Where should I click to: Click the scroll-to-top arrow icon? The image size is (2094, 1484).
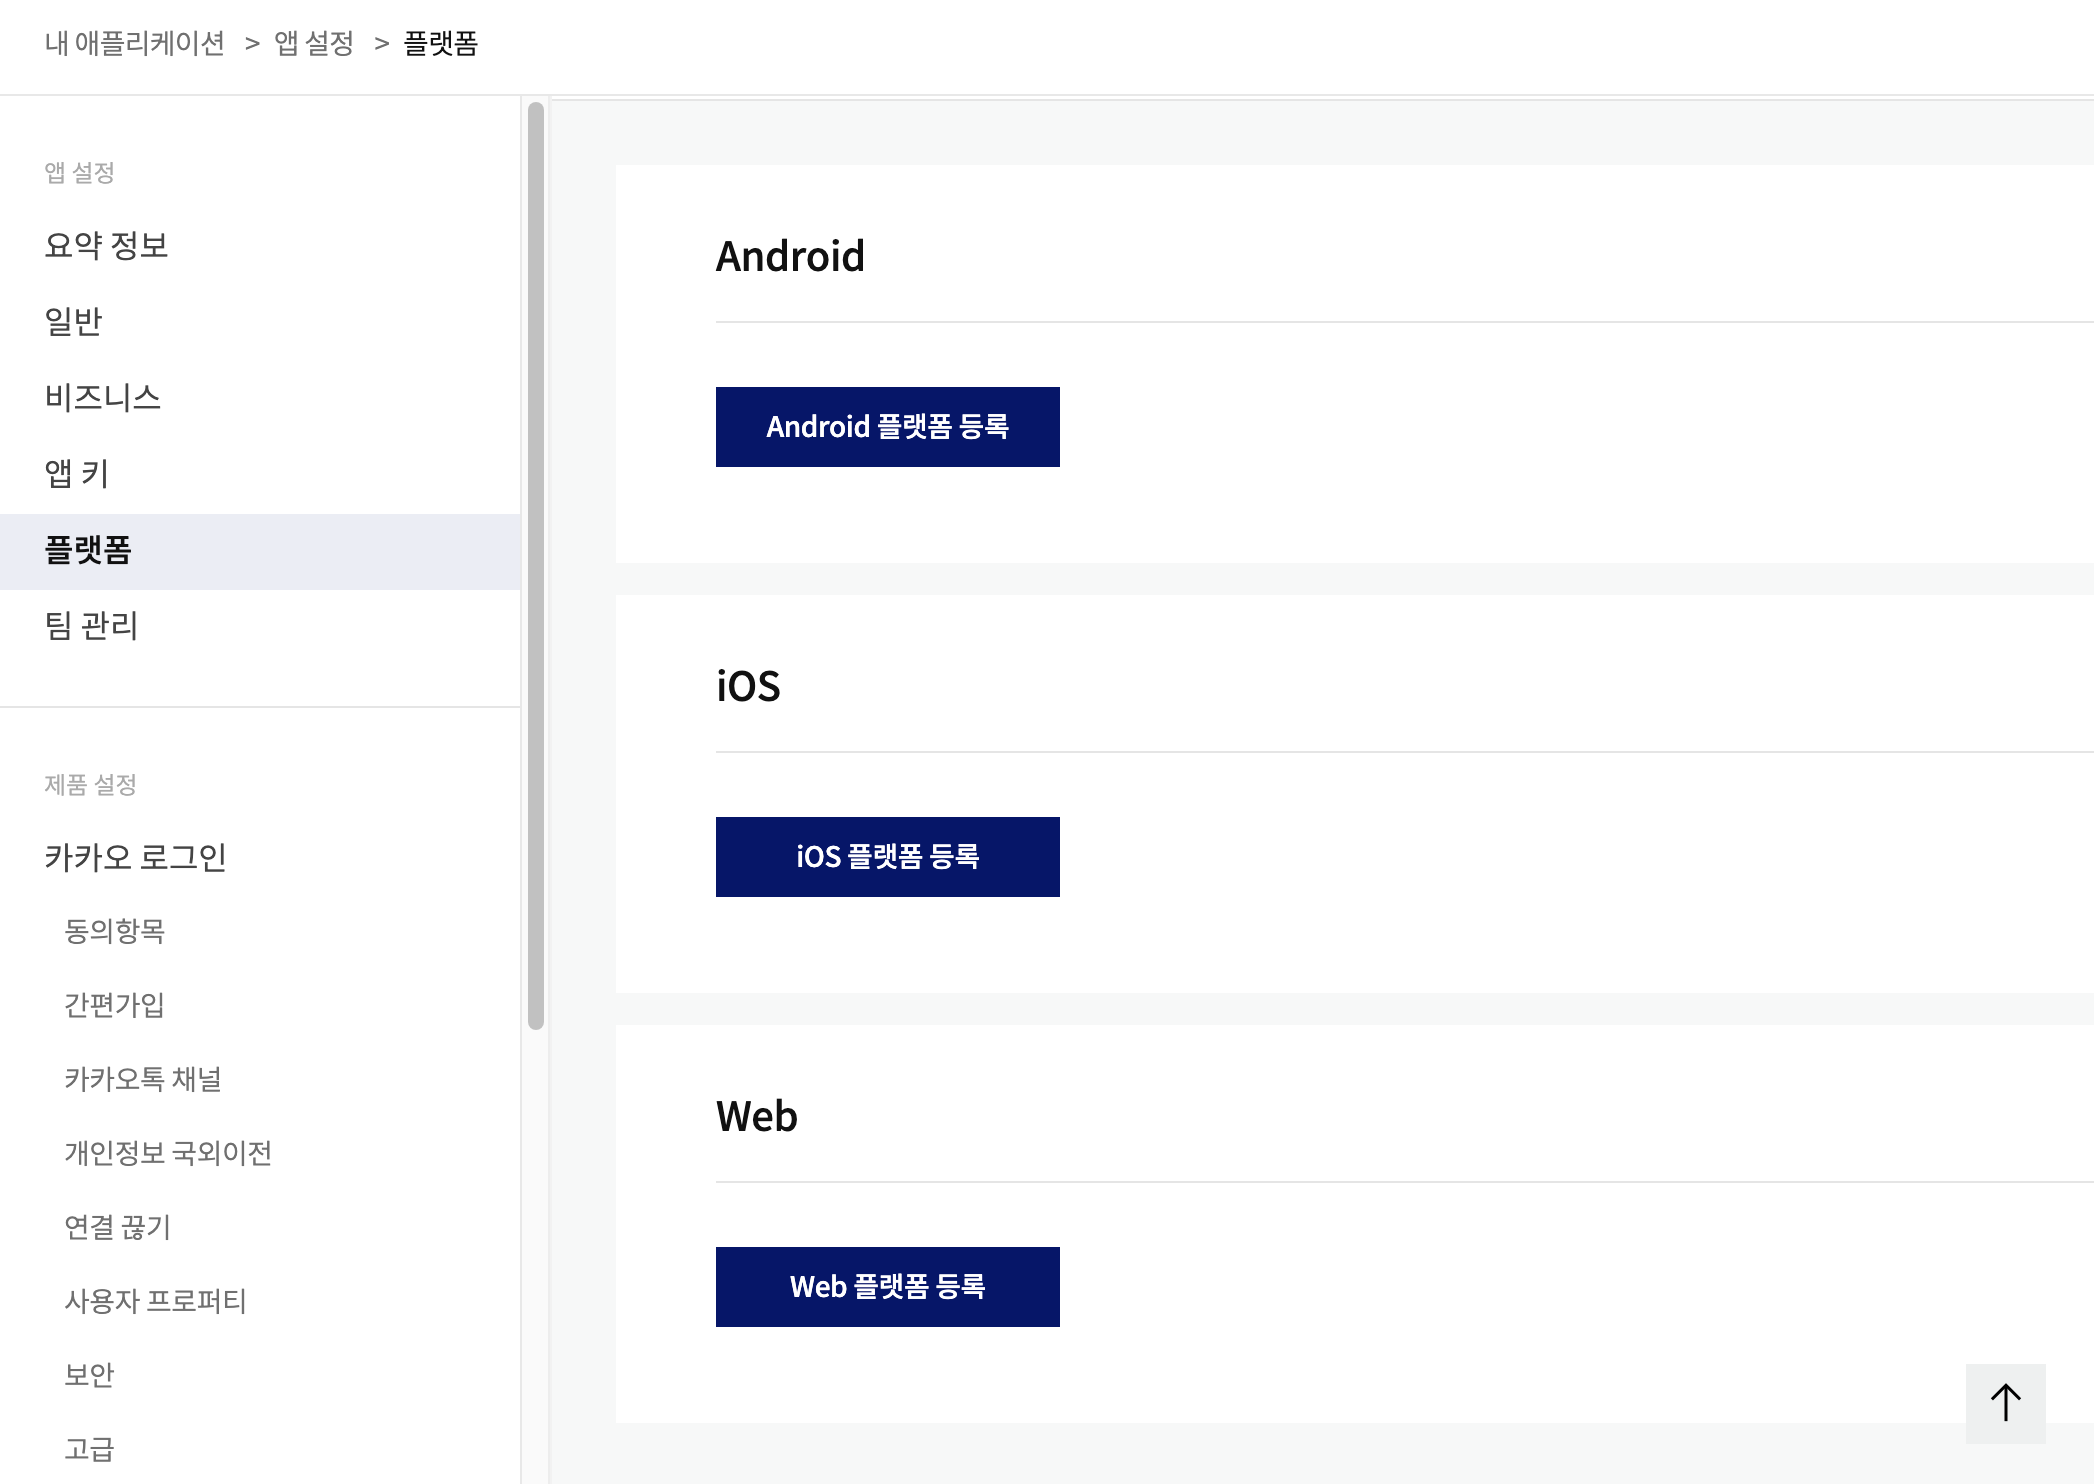pos(2005,1402)
